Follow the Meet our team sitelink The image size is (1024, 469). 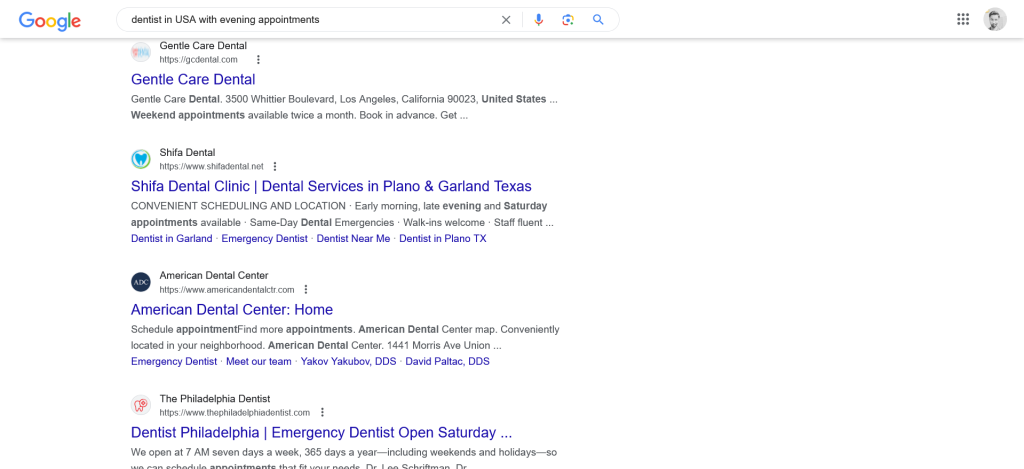click(x=259, y=361)
